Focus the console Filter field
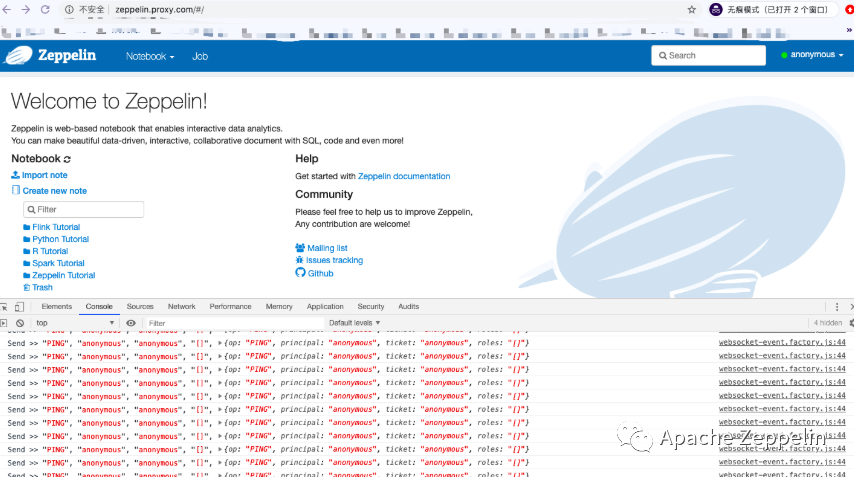This screenshot has height=477, width=854. pyautogui.click(x=235, y=323)
